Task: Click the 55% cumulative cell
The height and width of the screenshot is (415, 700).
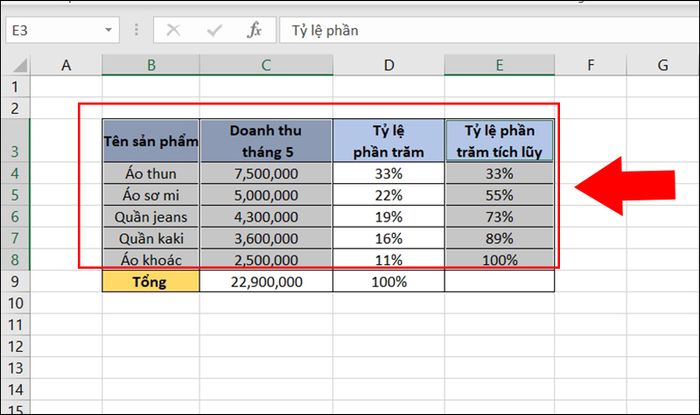Action: click(500, 195)
